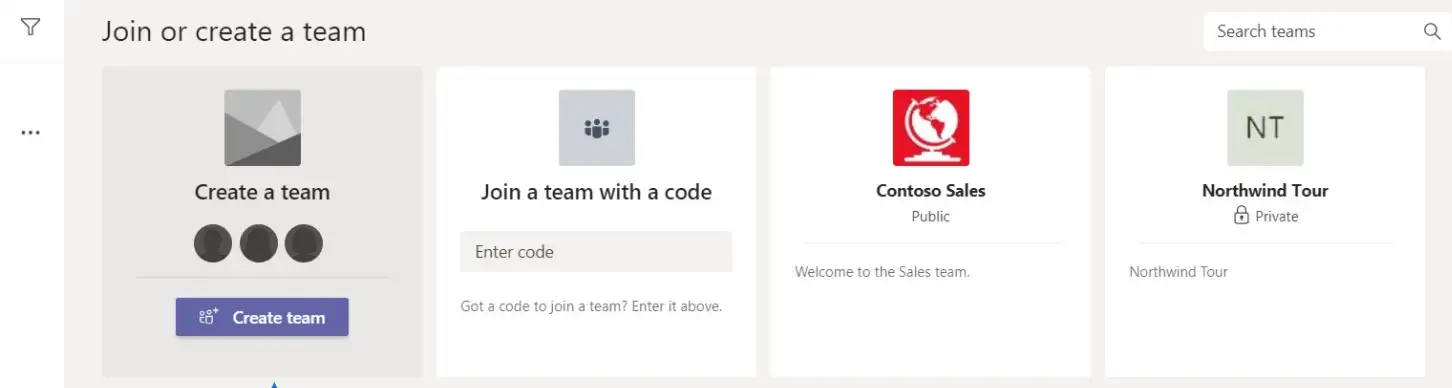Open the filter funnel icon
Viewport: 1452px width, 388px height.
click(x=31, y=27)
